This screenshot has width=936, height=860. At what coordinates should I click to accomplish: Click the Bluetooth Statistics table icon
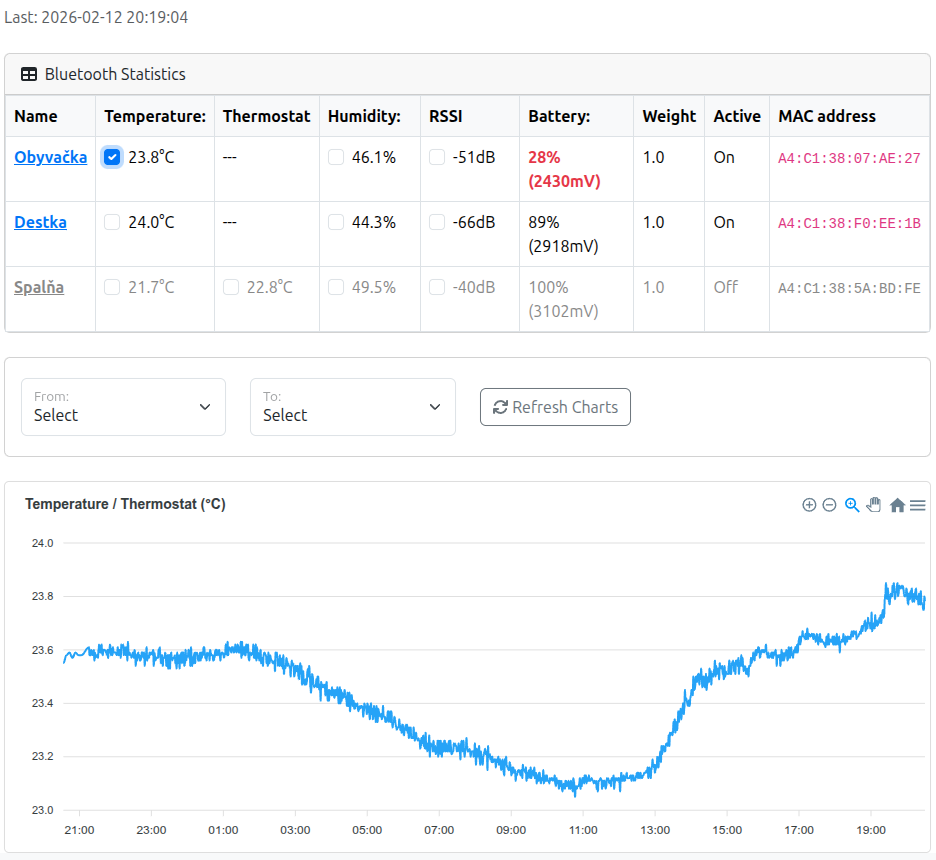point(29,74)
